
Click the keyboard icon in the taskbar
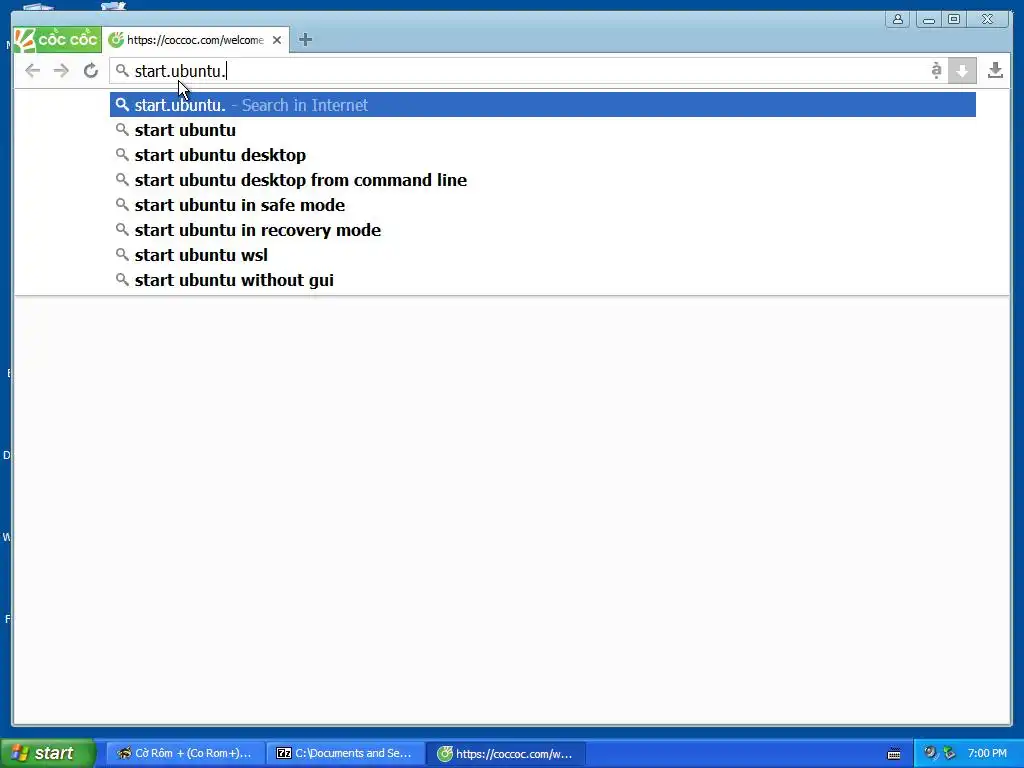[x=894, y=754]
